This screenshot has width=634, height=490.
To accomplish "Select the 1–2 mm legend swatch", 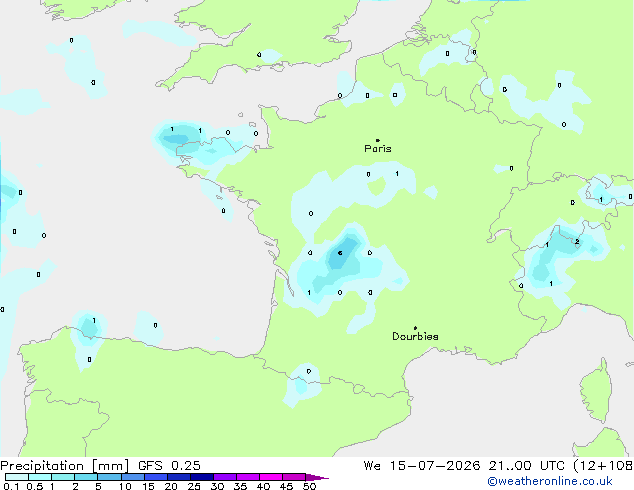I will click(x=63, y=477).
